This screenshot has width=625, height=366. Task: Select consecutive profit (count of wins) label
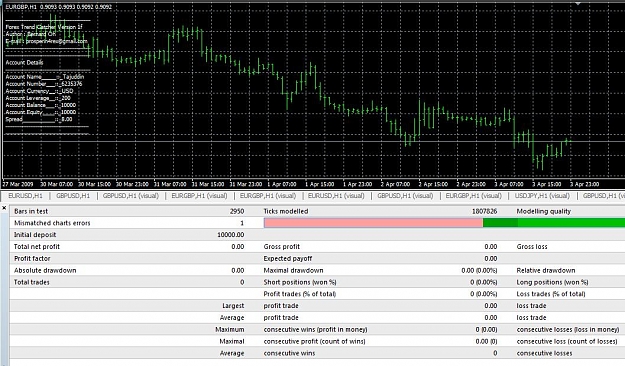pos(314,341)
